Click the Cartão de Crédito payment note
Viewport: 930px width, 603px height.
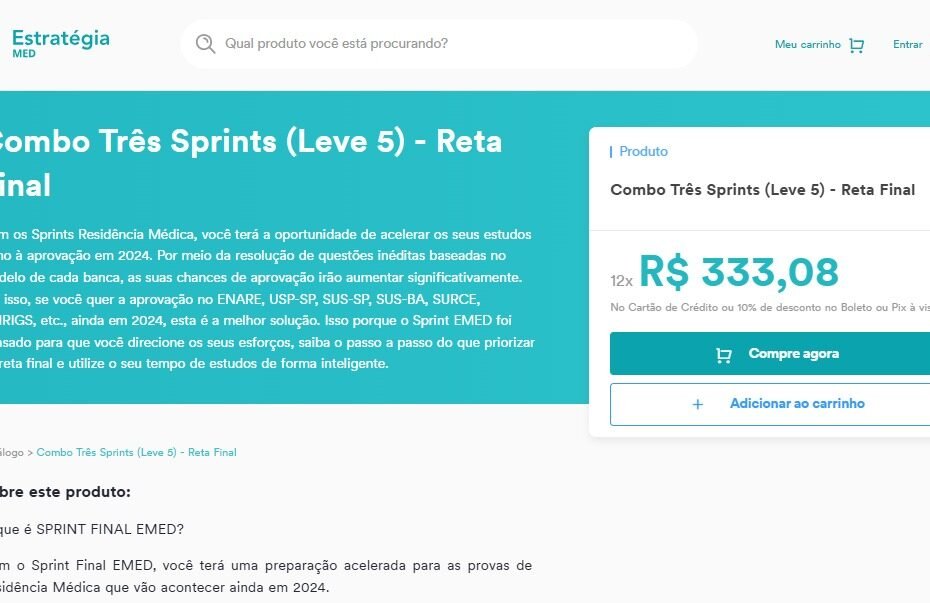[x=770, y=307]
